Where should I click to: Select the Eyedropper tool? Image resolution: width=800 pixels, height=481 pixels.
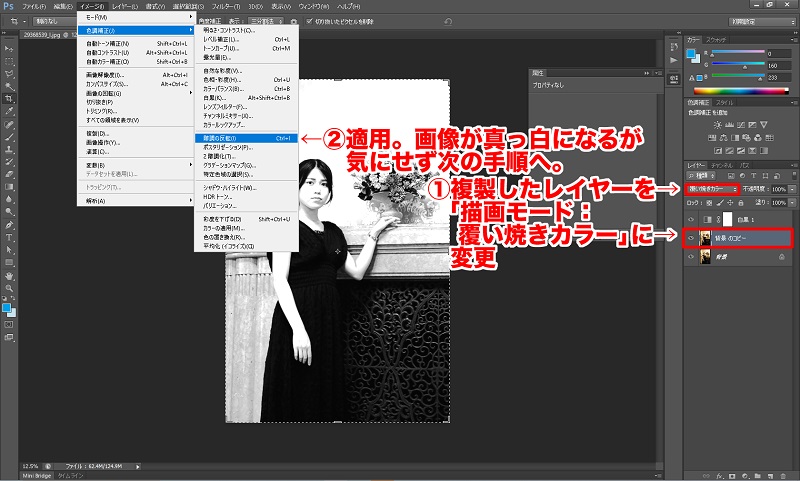coord(9,111)
